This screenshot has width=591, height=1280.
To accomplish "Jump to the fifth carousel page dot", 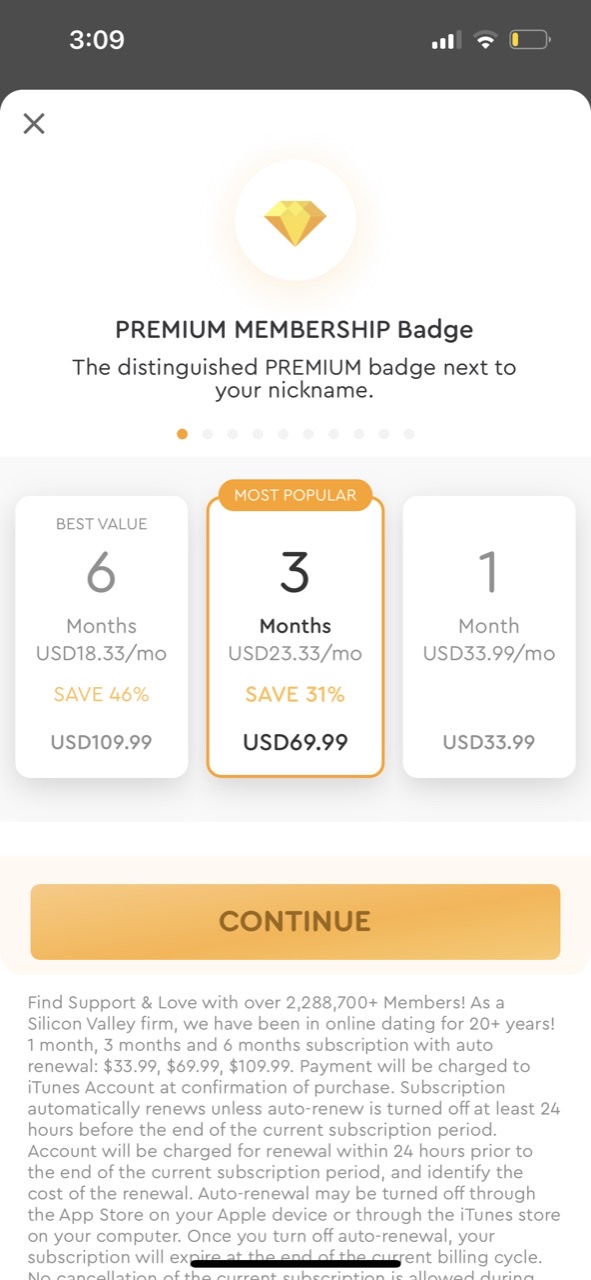I will coord(283,434).
